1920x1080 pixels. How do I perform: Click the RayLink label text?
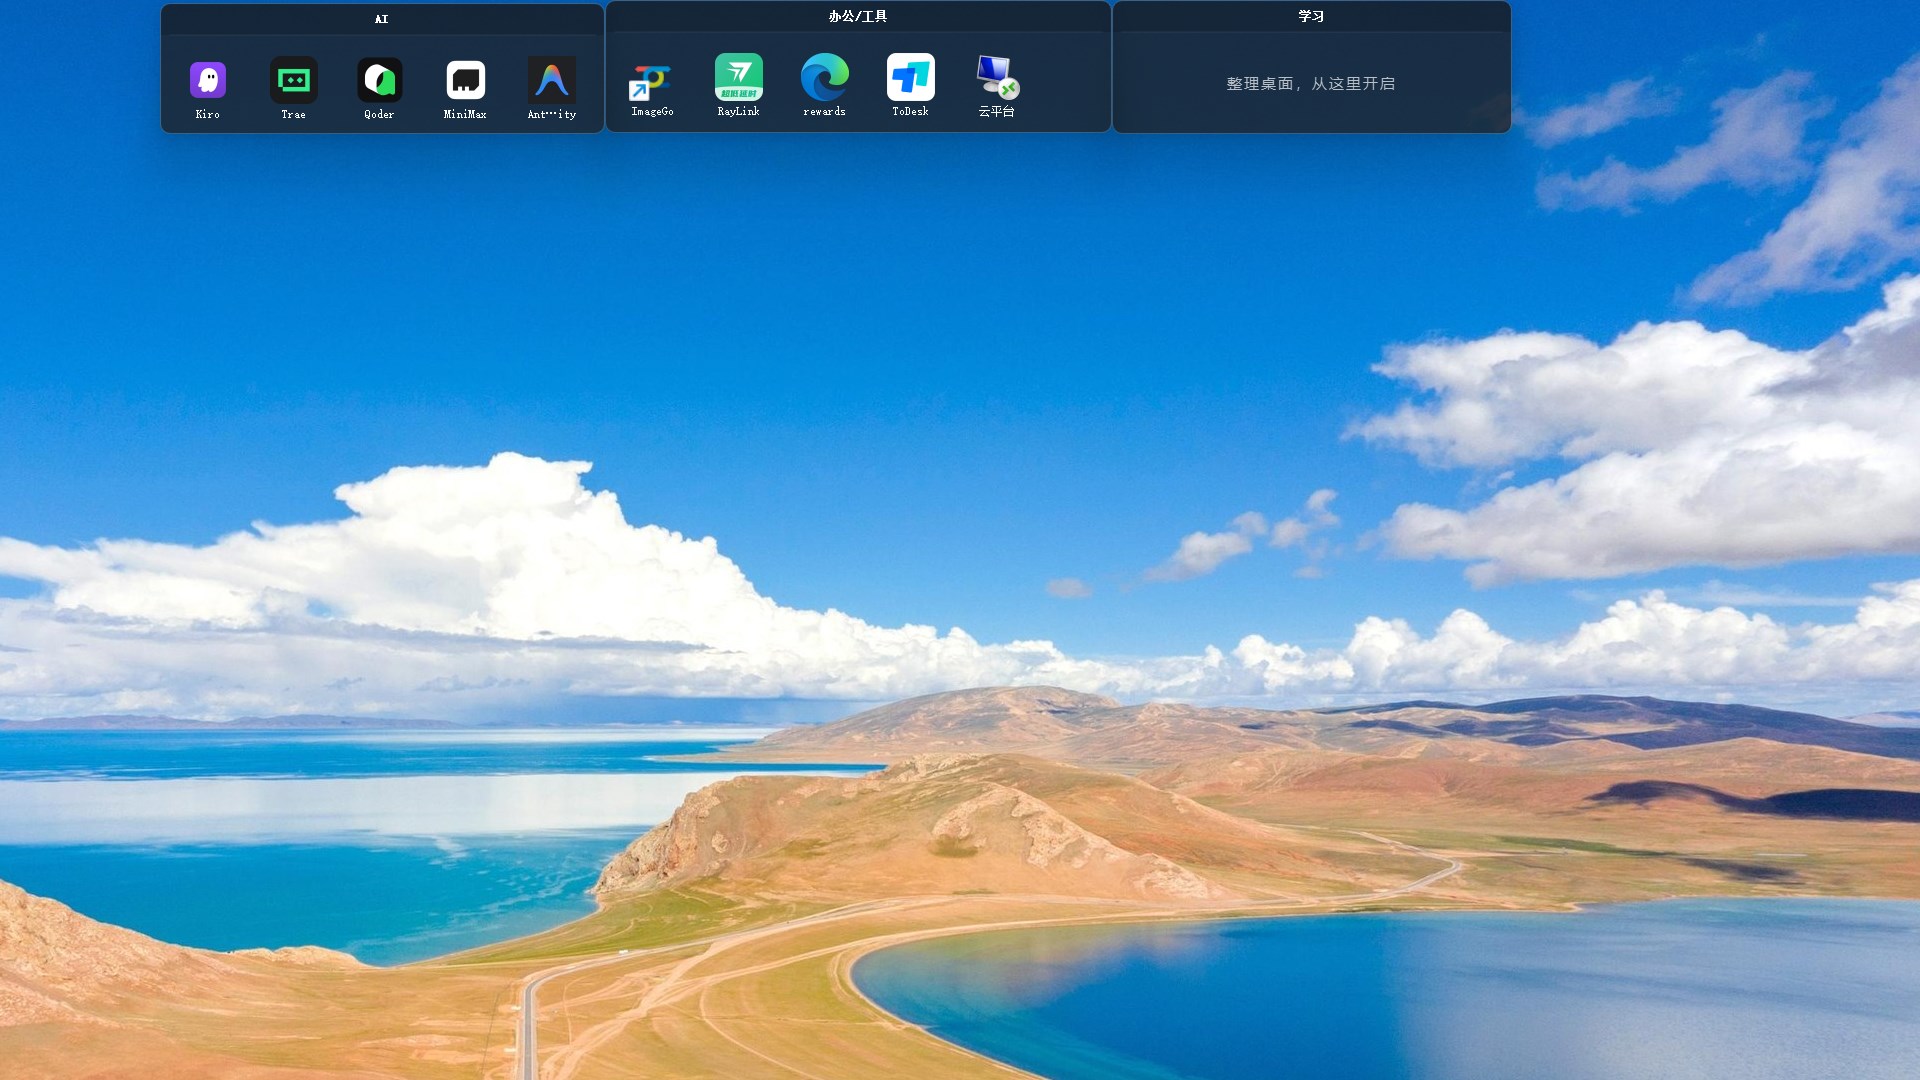click(738, 112)
